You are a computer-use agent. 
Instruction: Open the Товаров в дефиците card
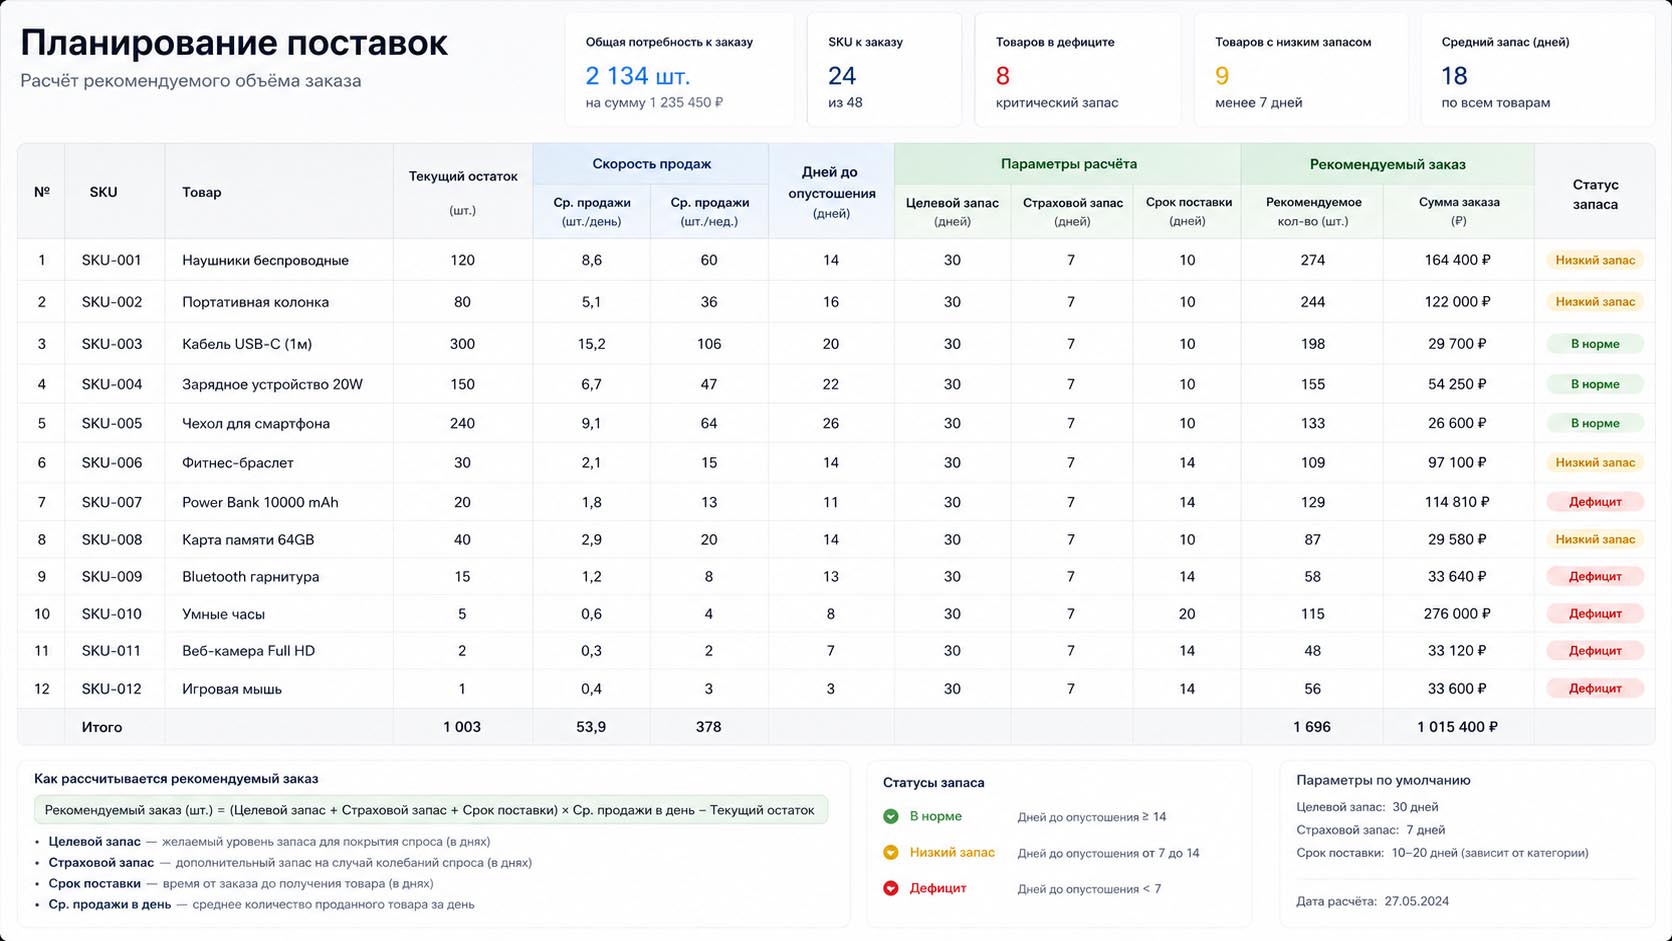tap(1077, 70)
